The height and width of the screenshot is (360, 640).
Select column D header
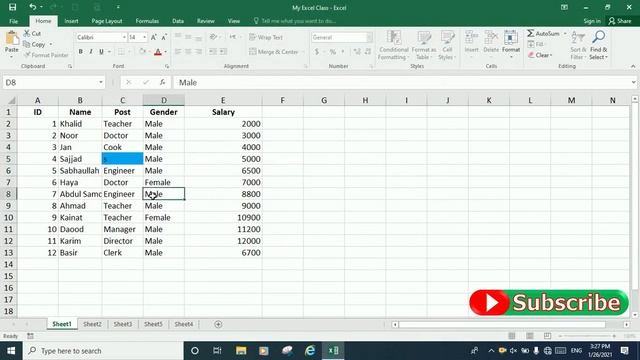(164, 100)
